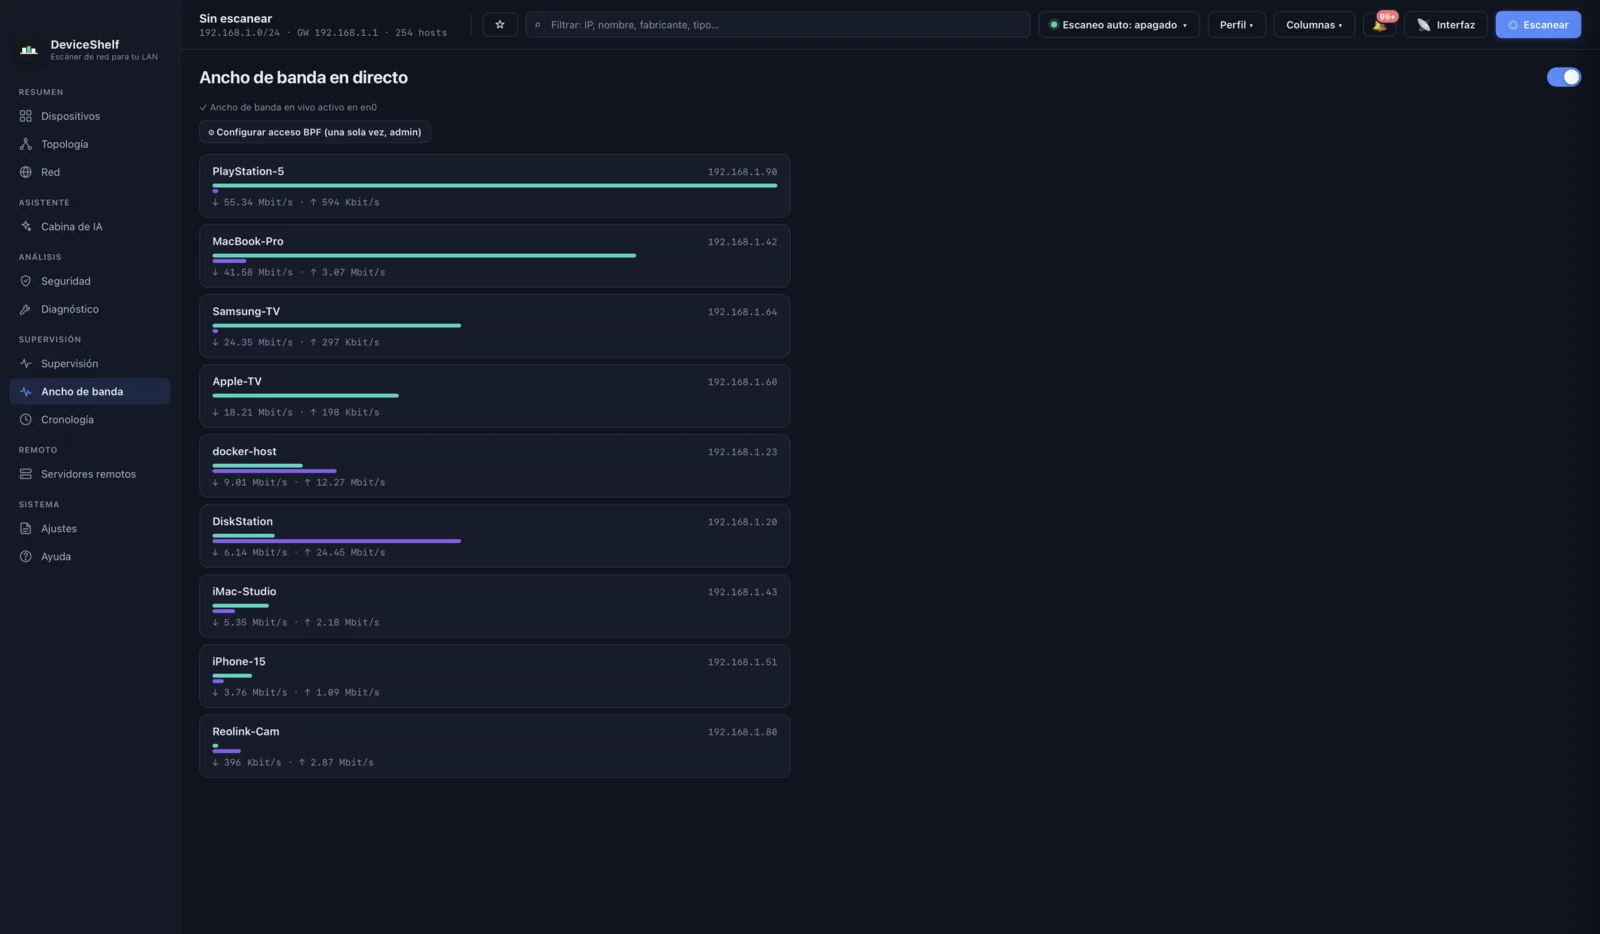The image size is (1600, 934).
Task: Select Seguridad in the sidebar
Action: 90,281
